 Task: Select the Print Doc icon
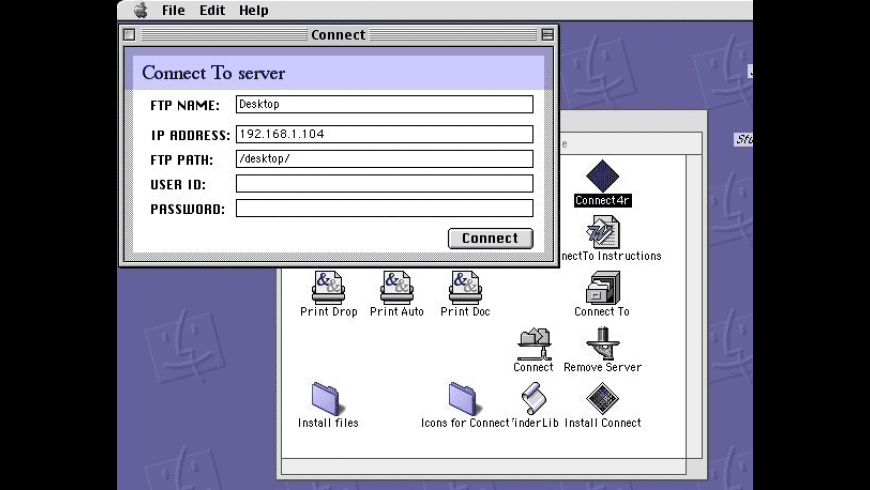coord(465,287)
